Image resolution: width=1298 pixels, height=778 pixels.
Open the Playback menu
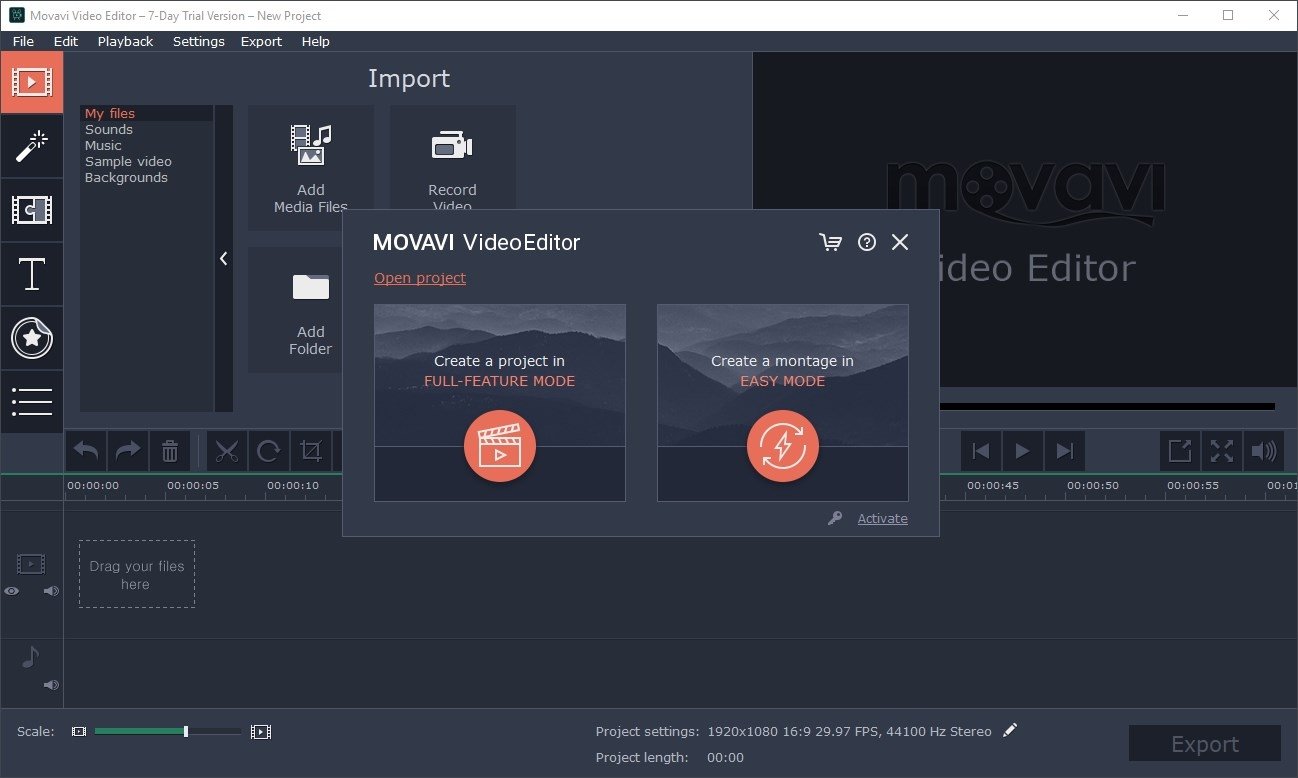click(x=125, y=41)
